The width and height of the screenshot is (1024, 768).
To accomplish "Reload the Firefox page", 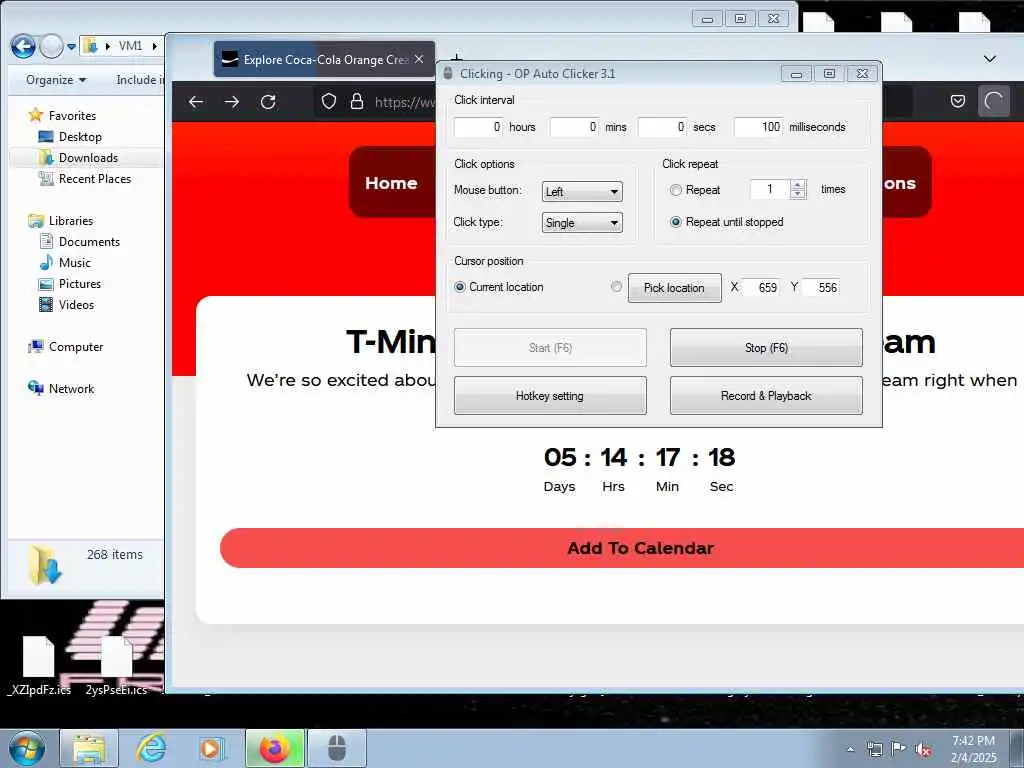I will (268, 102).
